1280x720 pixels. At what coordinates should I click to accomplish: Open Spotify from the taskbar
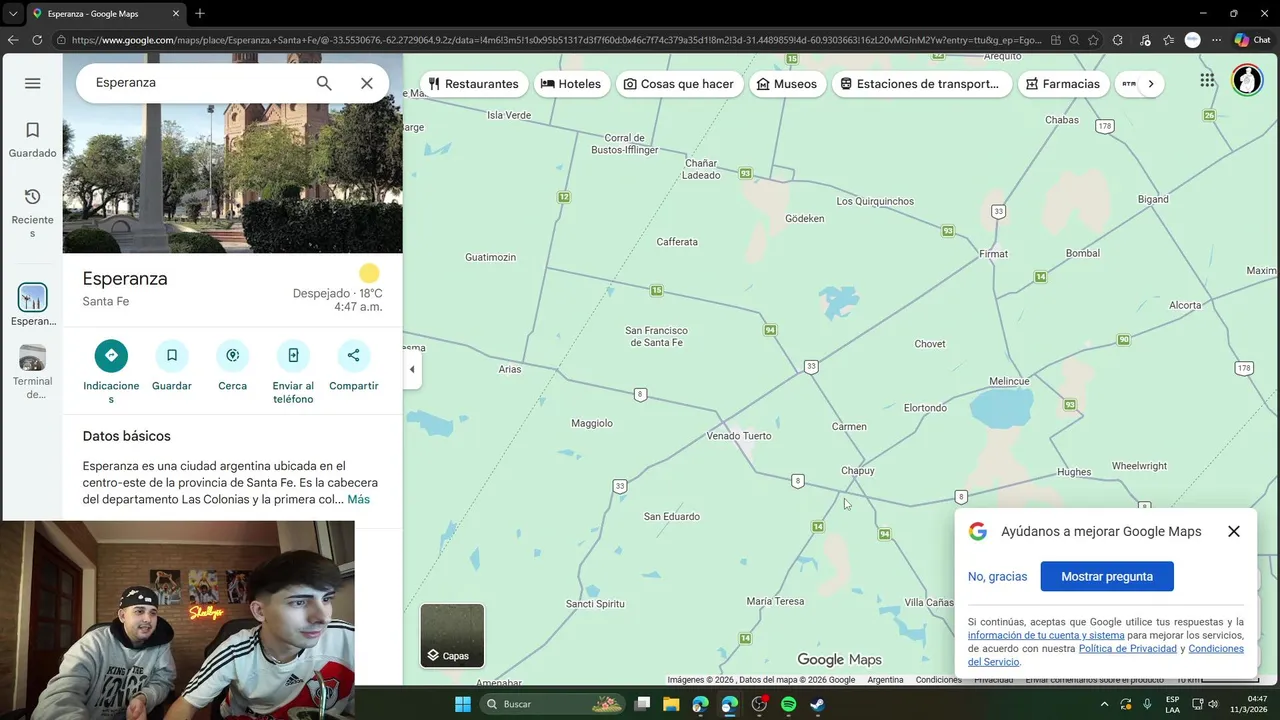[x=788, y=704]
